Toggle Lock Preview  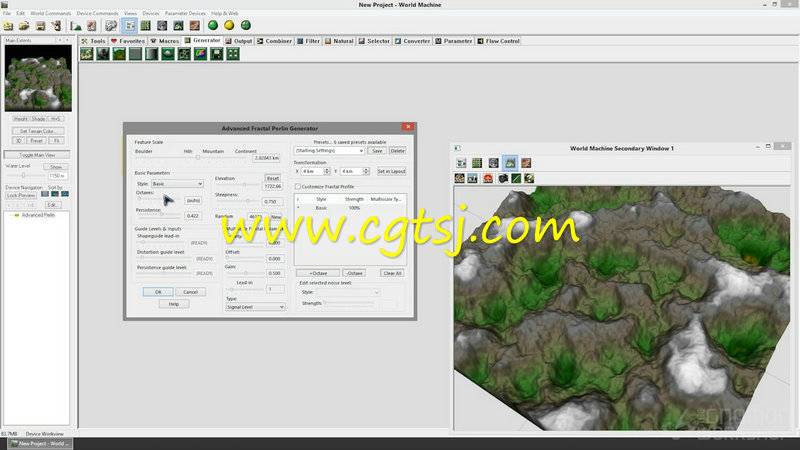(x=21, y=195)
